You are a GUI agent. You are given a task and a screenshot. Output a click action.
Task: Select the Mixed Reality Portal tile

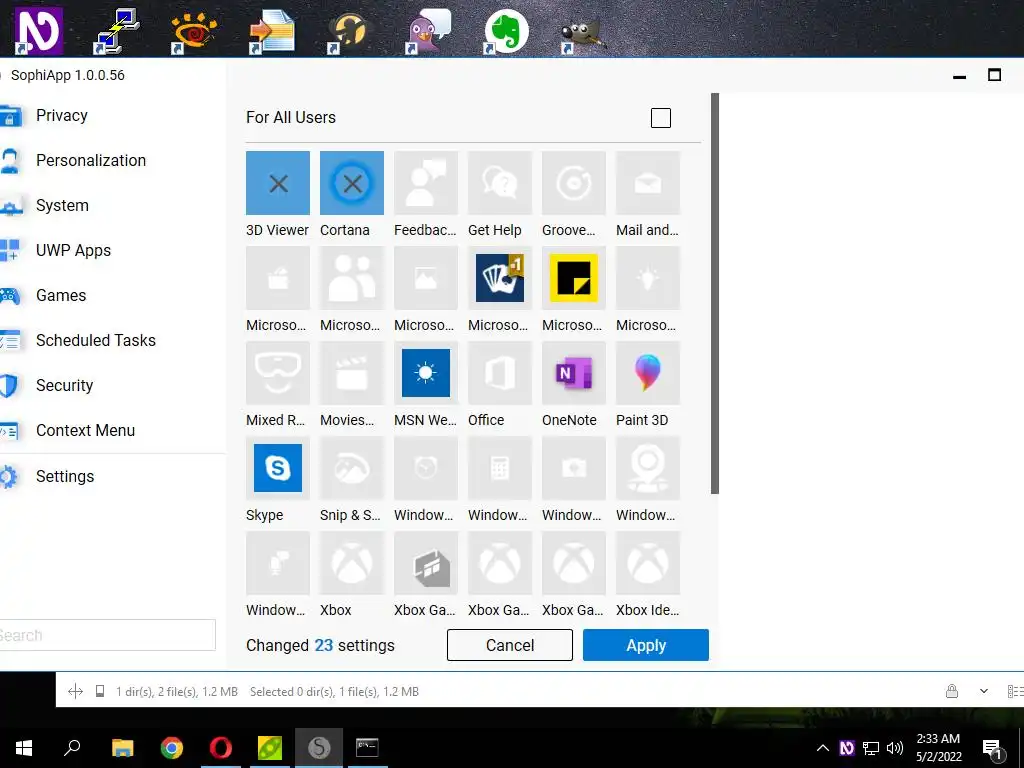click(278, 373)
